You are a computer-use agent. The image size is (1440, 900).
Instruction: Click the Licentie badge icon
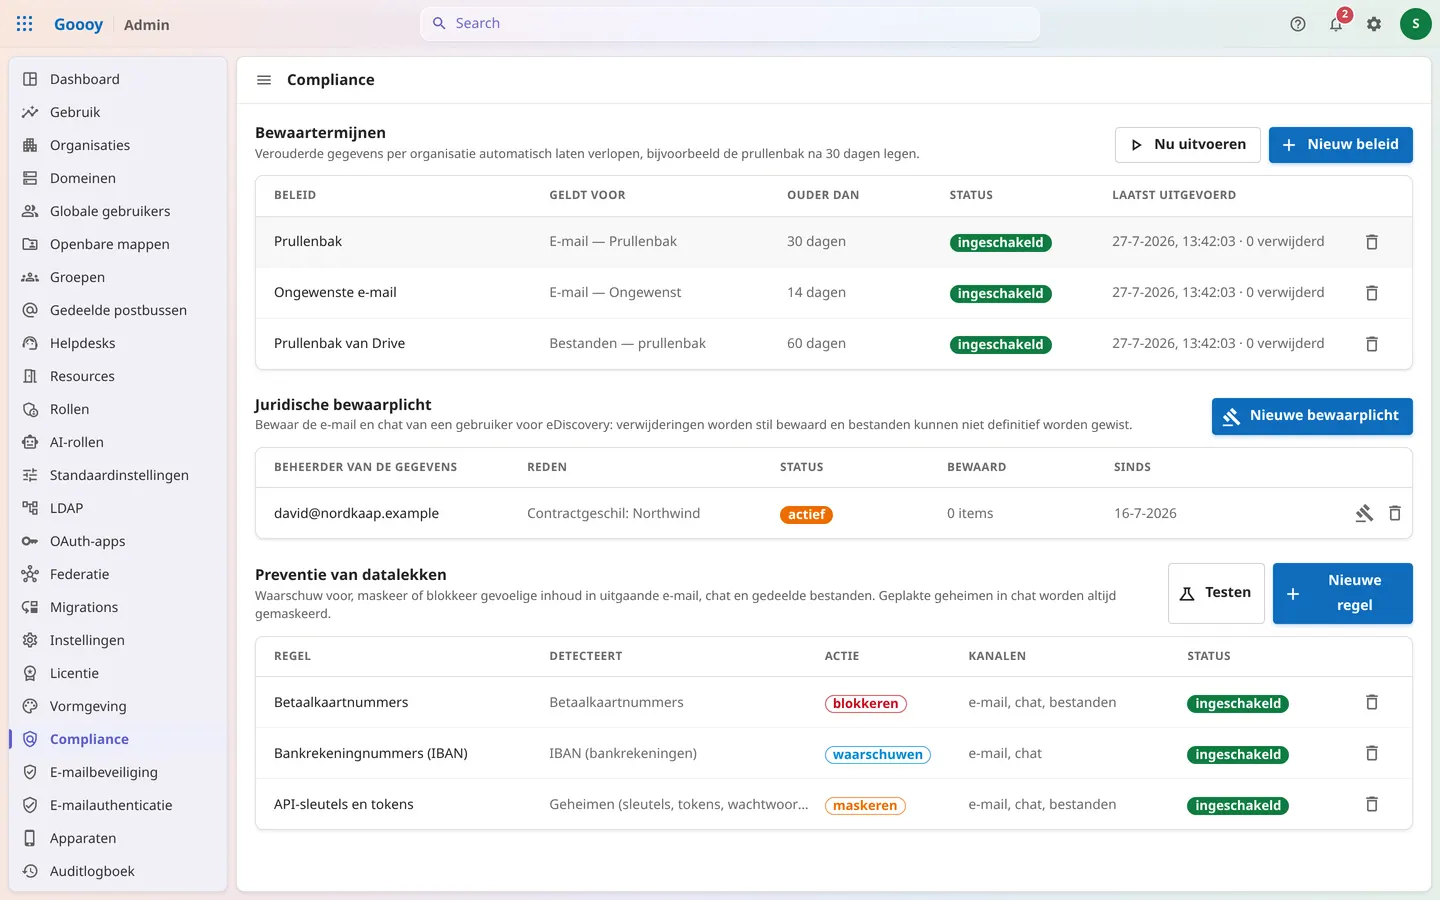(x=30, y=673)
